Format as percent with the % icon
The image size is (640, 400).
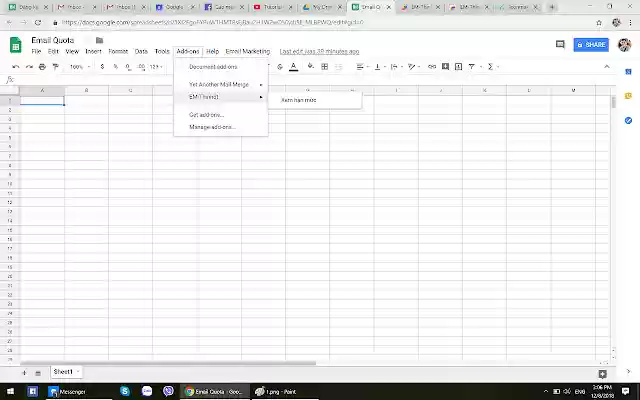(116, 67)
